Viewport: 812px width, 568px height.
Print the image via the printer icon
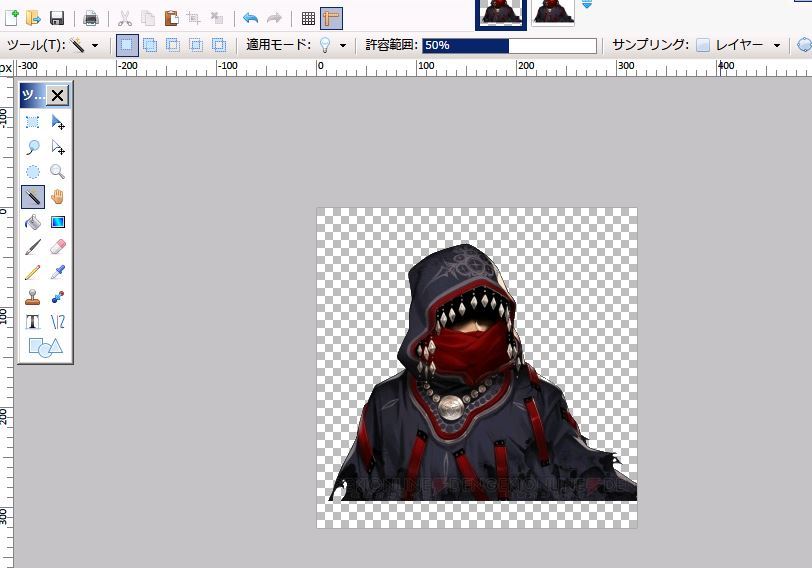click(91, 18)
